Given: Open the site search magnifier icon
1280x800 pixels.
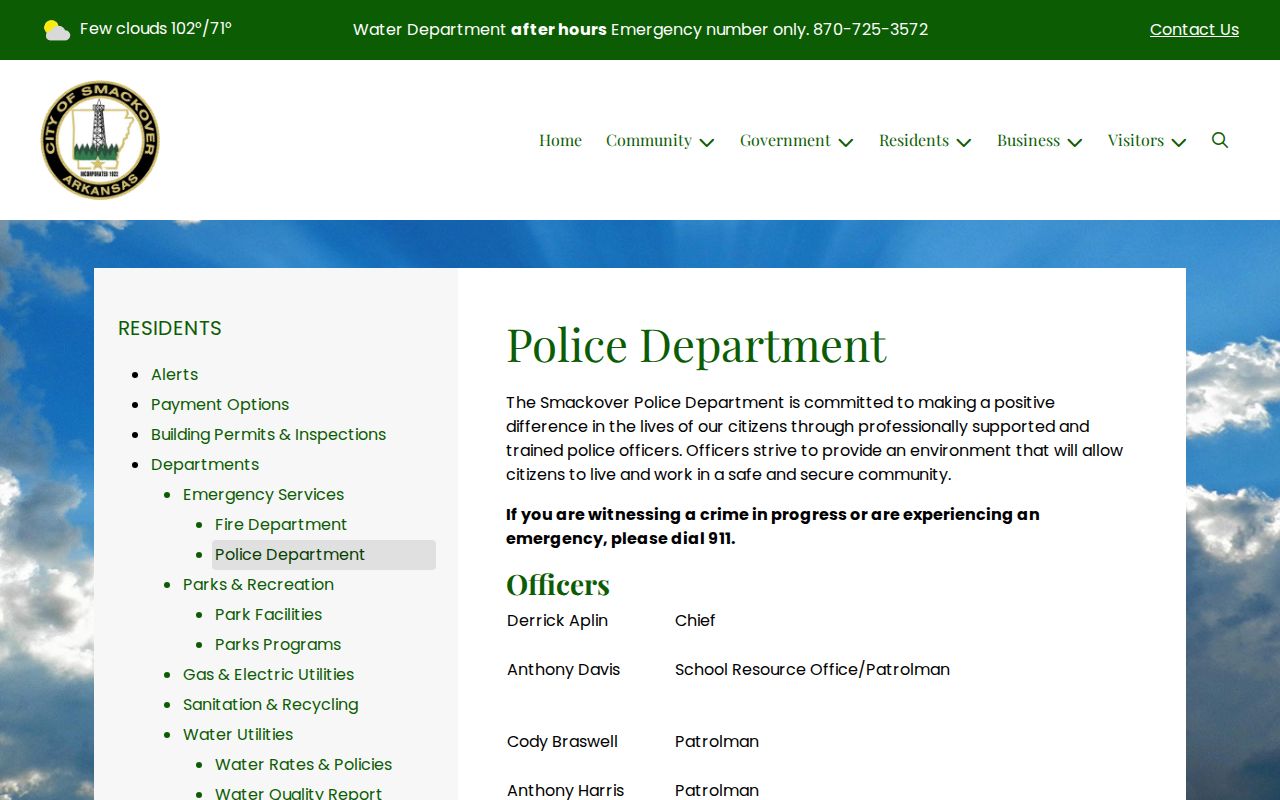Looking at the screenshot, I should (x=1220, y=140).
